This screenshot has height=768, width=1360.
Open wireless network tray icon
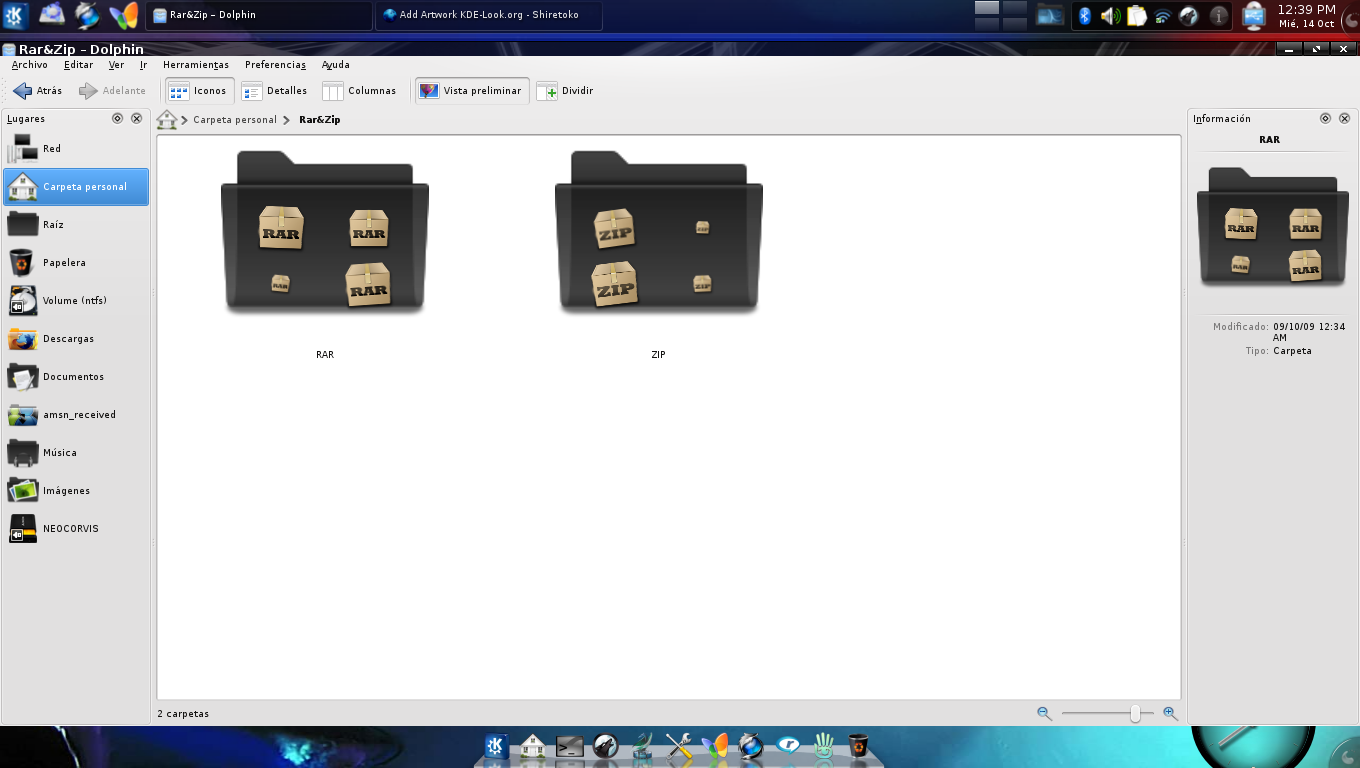coord(1162,16)
